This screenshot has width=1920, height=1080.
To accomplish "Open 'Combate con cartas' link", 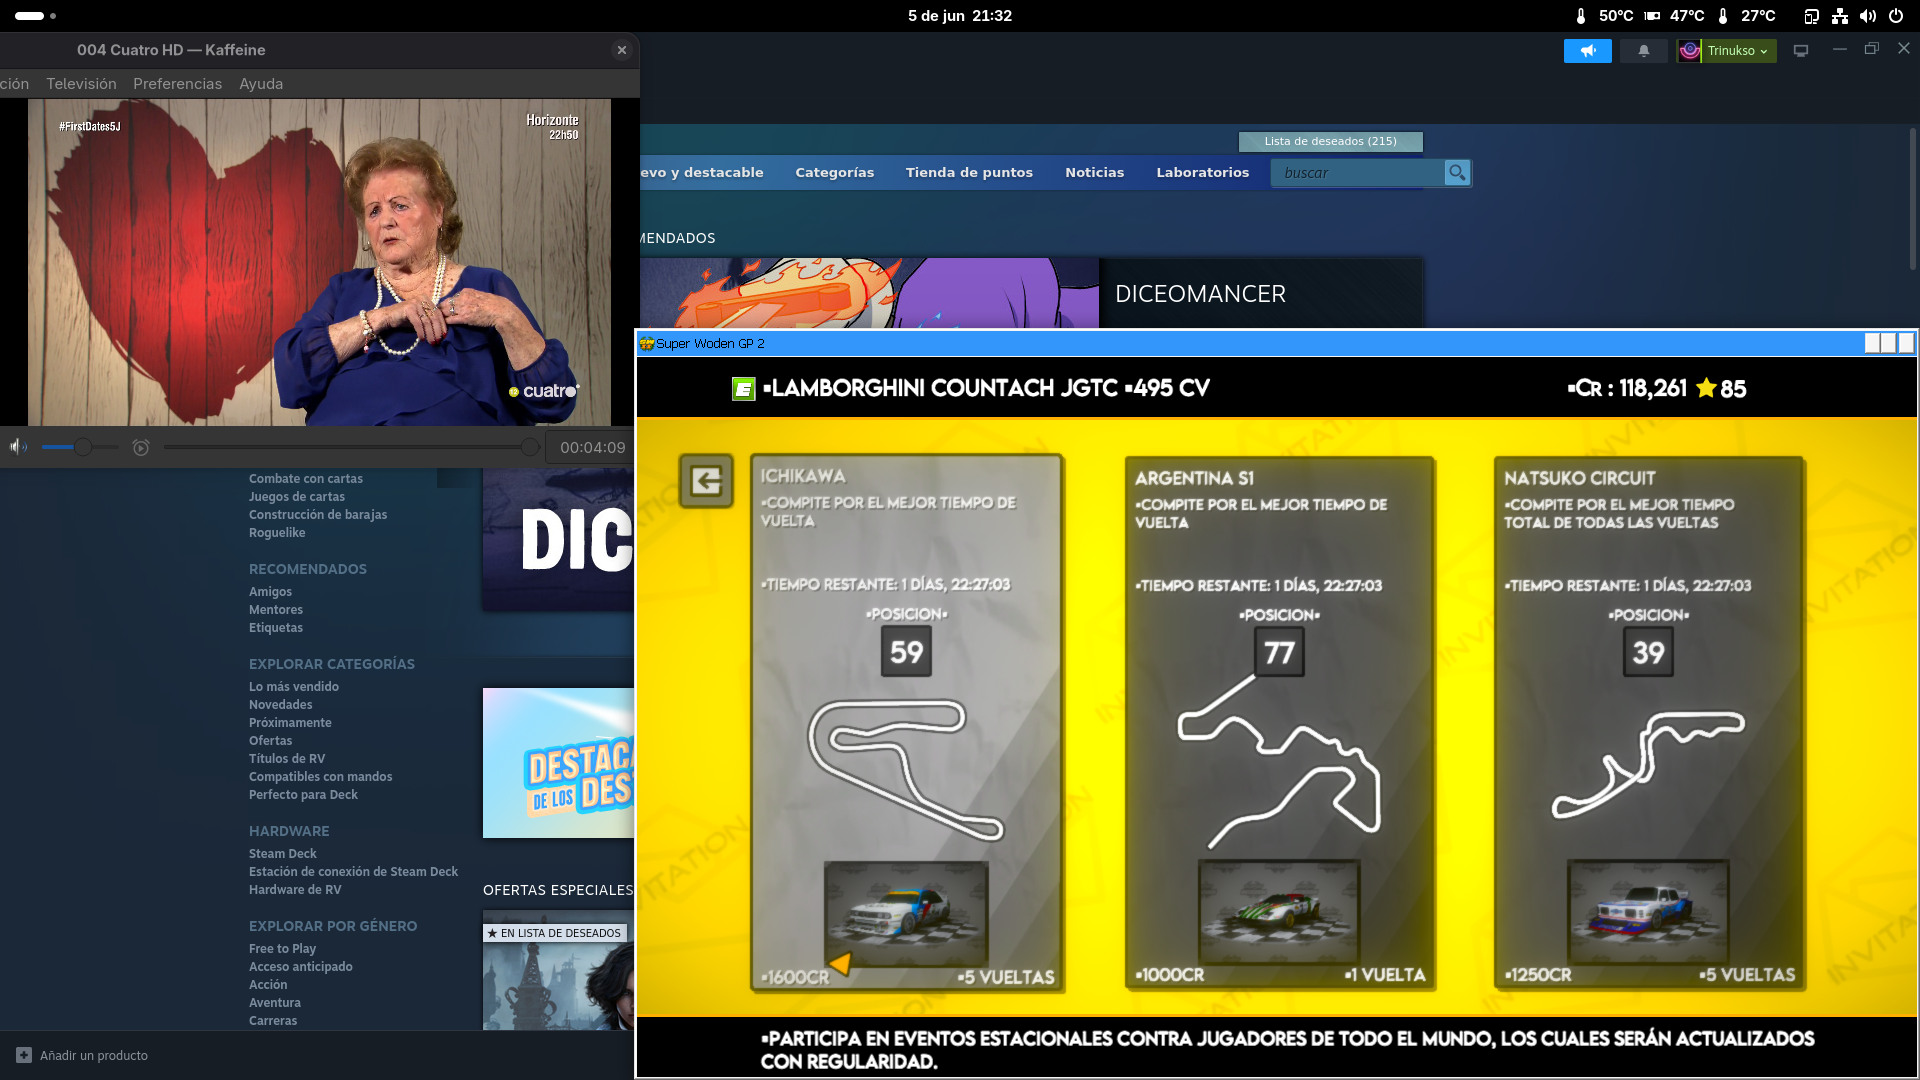I will coord(306,479).
